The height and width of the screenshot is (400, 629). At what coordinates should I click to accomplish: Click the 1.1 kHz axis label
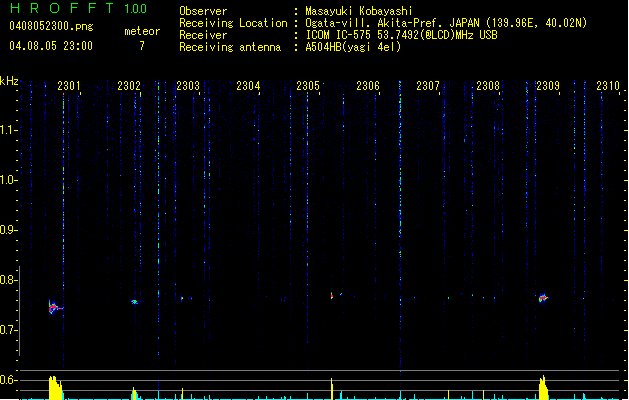coord(8,130)
